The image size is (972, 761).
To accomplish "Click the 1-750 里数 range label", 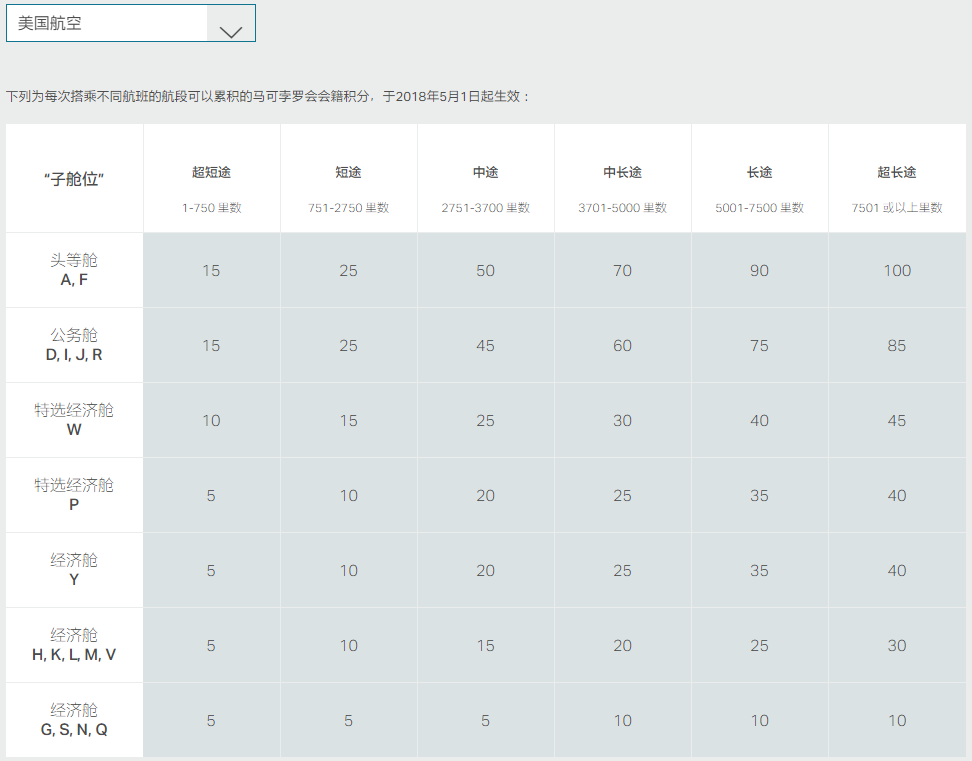I will (211, 208).
